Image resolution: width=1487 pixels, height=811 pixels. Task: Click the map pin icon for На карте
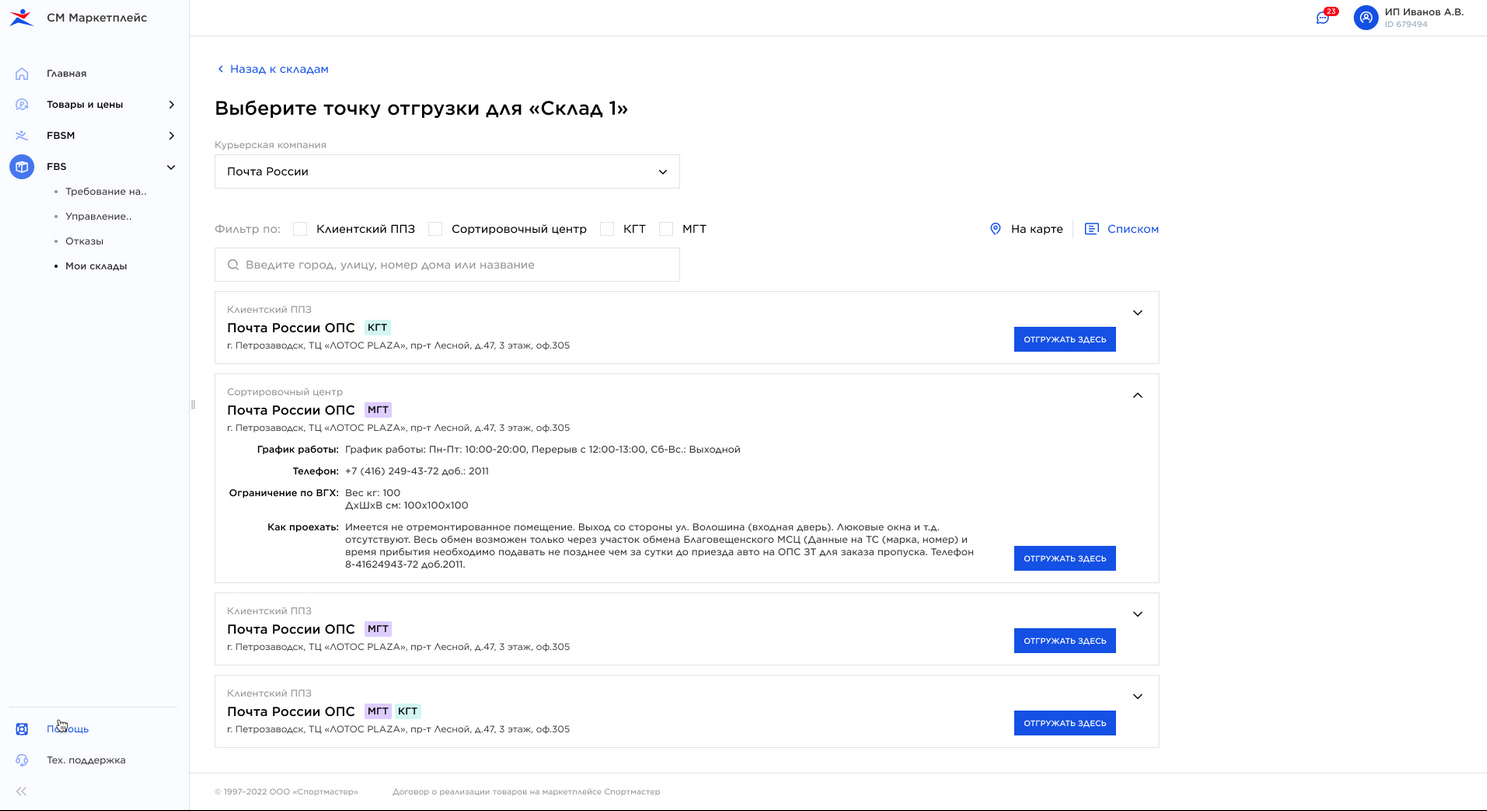click(995, 229)
